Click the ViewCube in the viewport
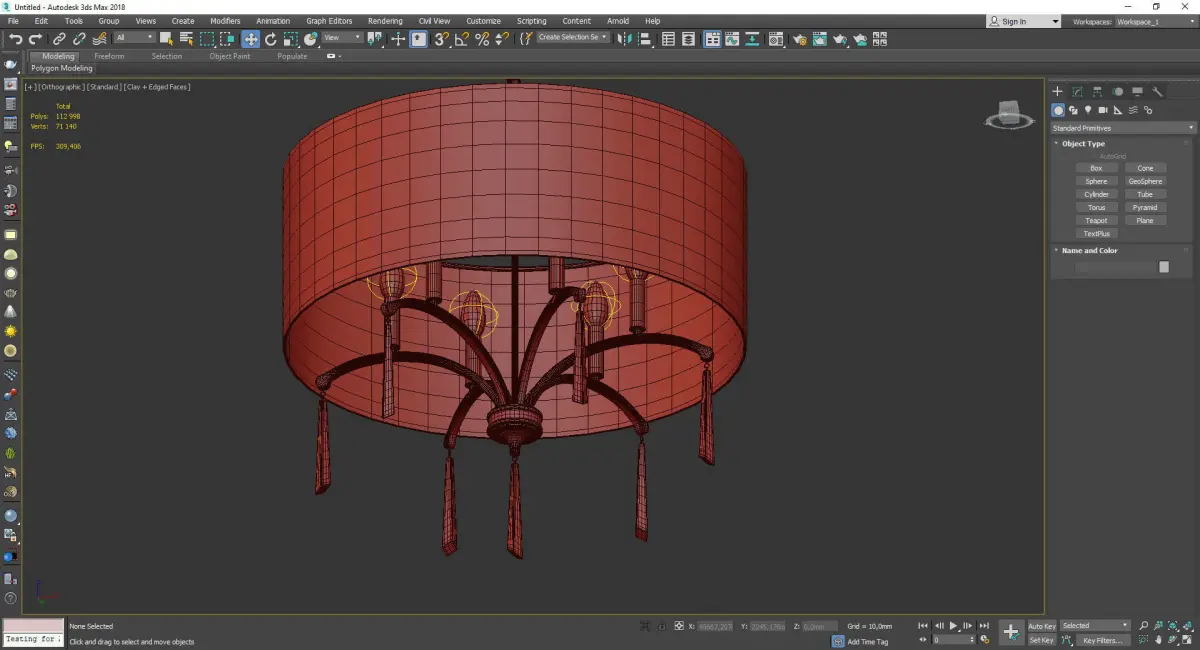 pyautogui.click(x=1009, y=114)
